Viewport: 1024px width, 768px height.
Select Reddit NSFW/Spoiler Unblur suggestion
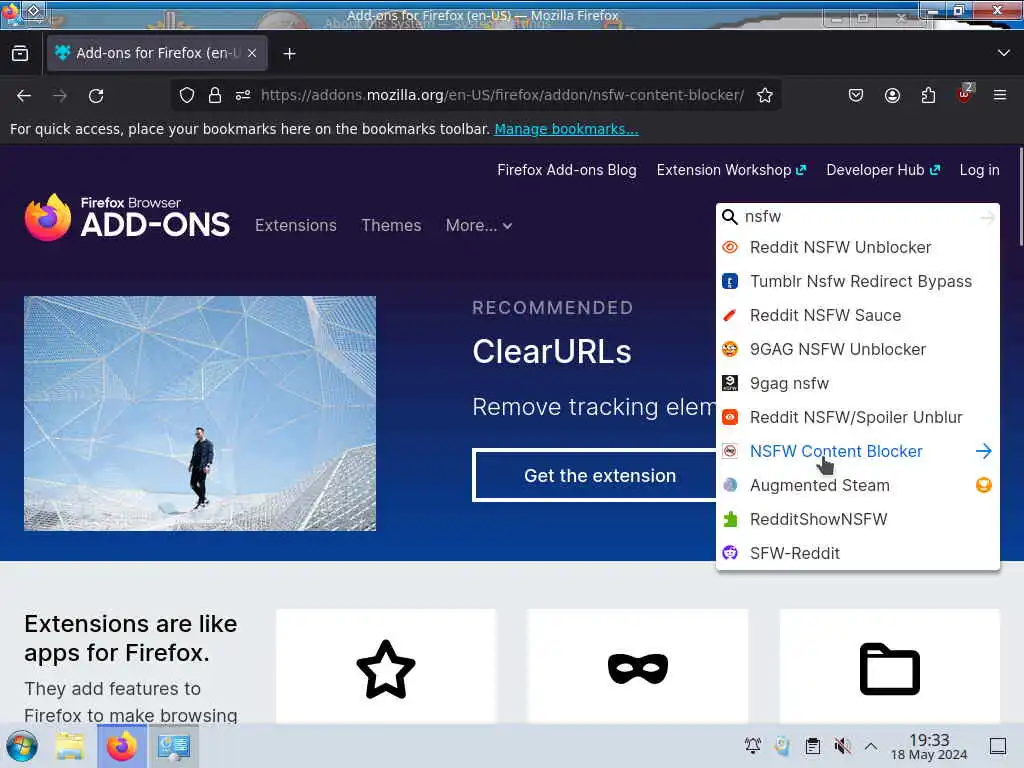coord(857,417)
